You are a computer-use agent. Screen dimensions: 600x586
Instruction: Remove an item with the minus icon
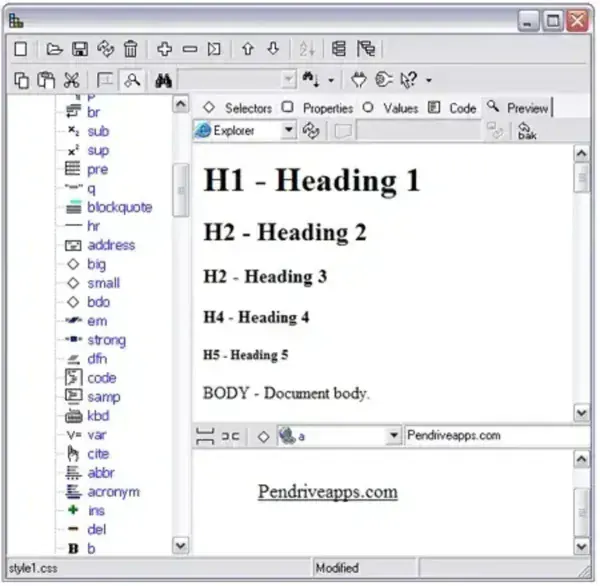[x=190, y=49]
